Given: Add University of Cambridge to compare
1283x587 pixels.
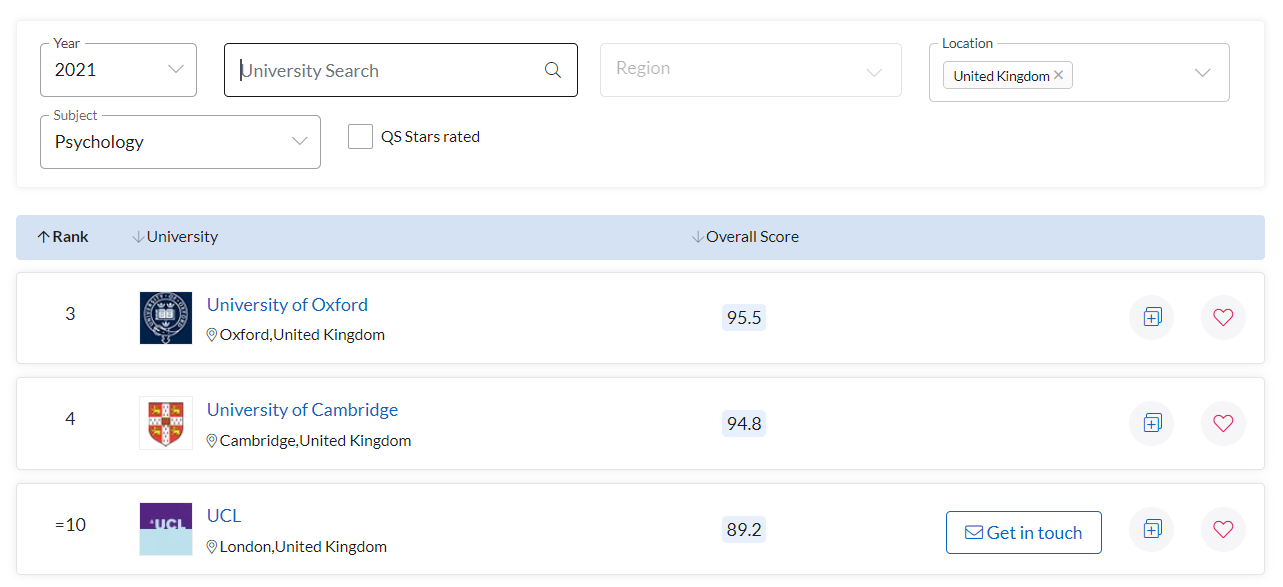Looking at the screenshot, I should tap(1152, 423).
